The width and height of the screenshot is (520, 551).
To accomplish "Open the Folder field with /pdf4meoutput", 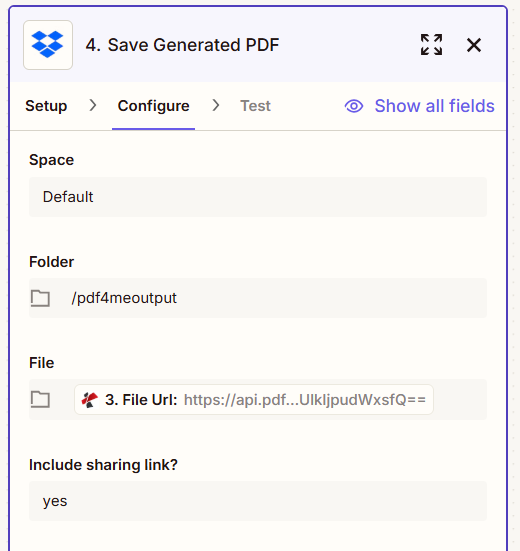I will coord(258,298).
